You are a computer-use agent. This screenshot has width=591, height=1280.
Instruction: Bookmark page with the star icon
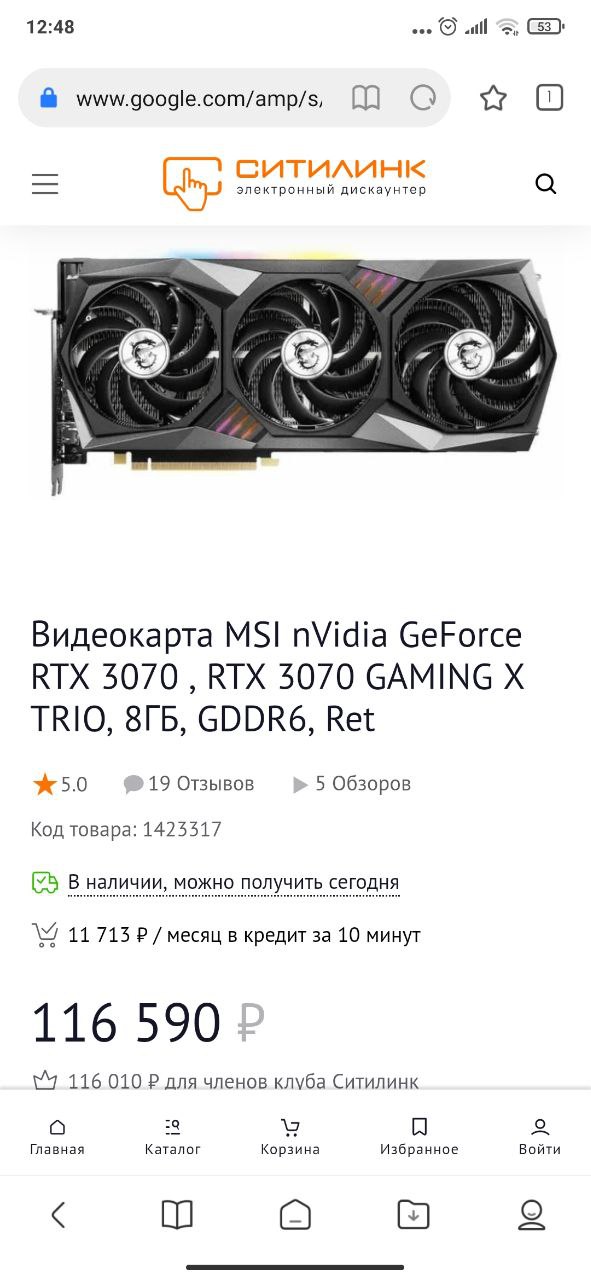click(x=493, y=98)
